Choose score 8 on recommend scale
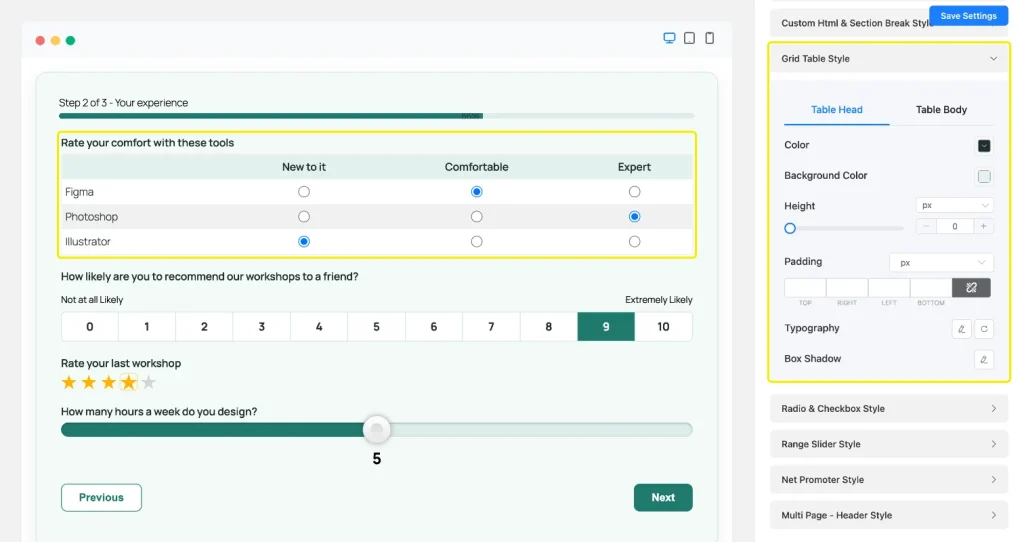The width and height of the screenshot is (1024, 542). (x=549, y=327)
